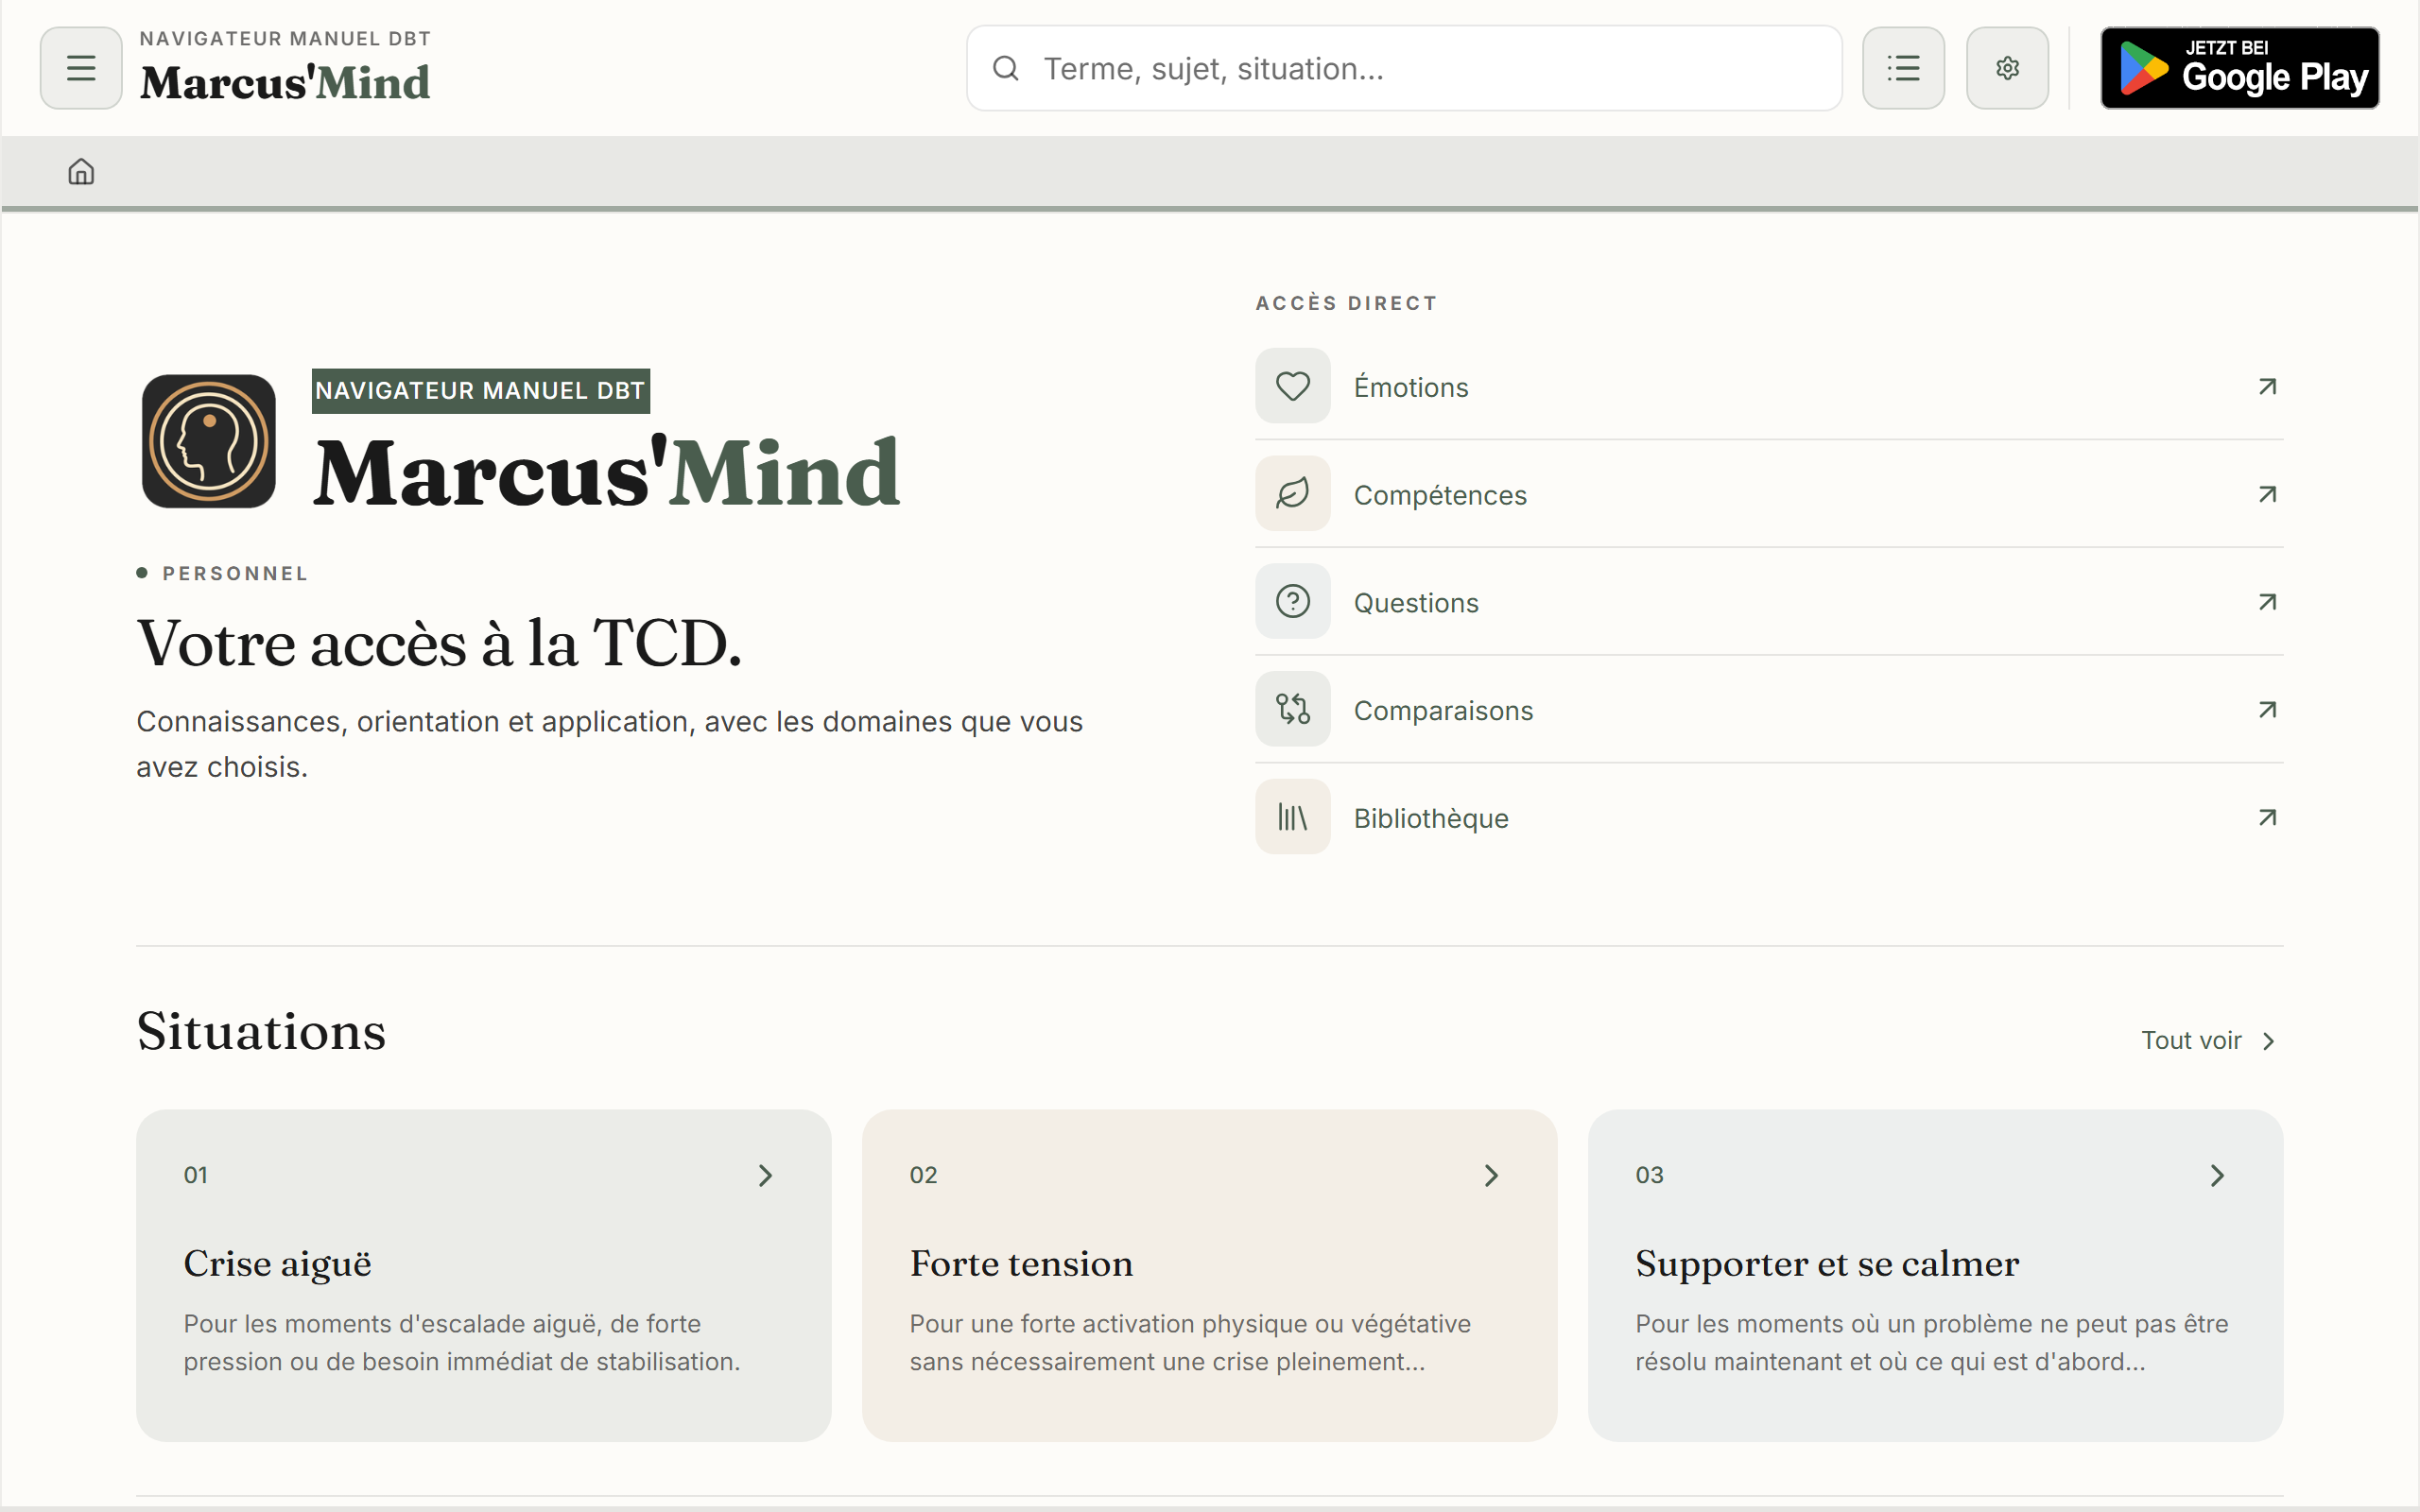The image size is (2420, 1512).
Task: Click the Compétences leaf icon
Action: point(1292,494)
